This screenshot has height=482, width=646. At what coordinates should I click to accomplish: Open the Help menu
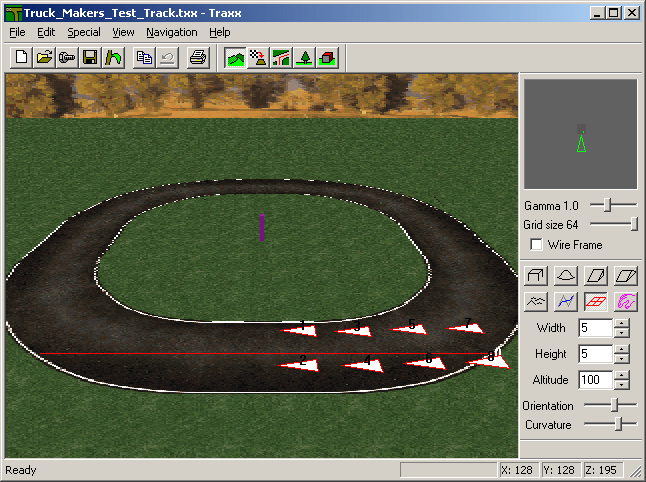(220, 32)
